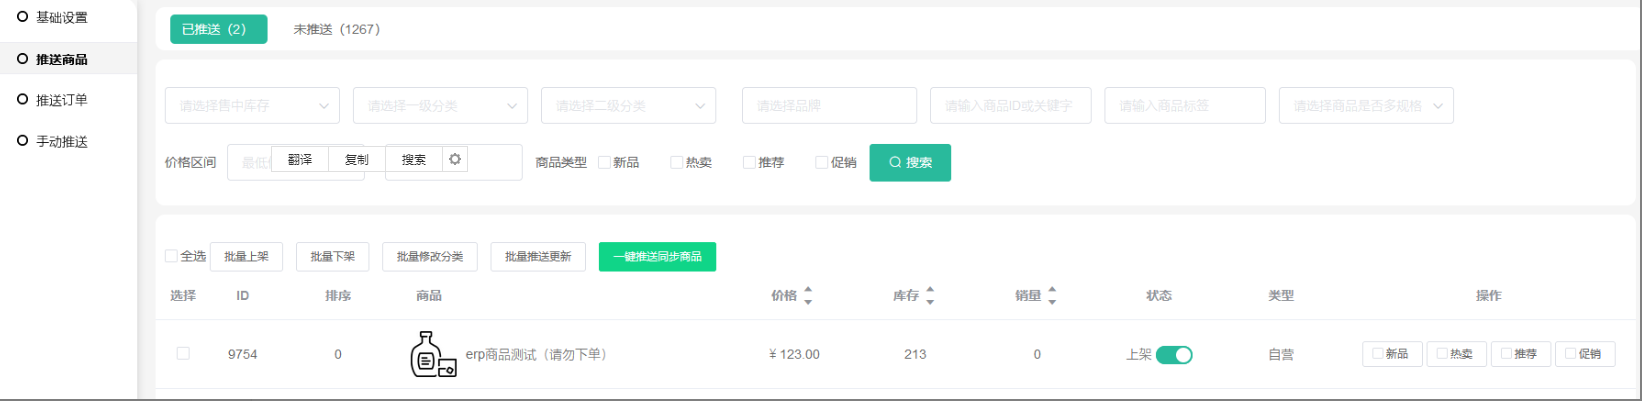Image resolution: width=1642 pixels, height=401 pixels.
Task: Open the 请选择售中库存 dropdown
Action: pyautogui.click(x=252, y=106)
